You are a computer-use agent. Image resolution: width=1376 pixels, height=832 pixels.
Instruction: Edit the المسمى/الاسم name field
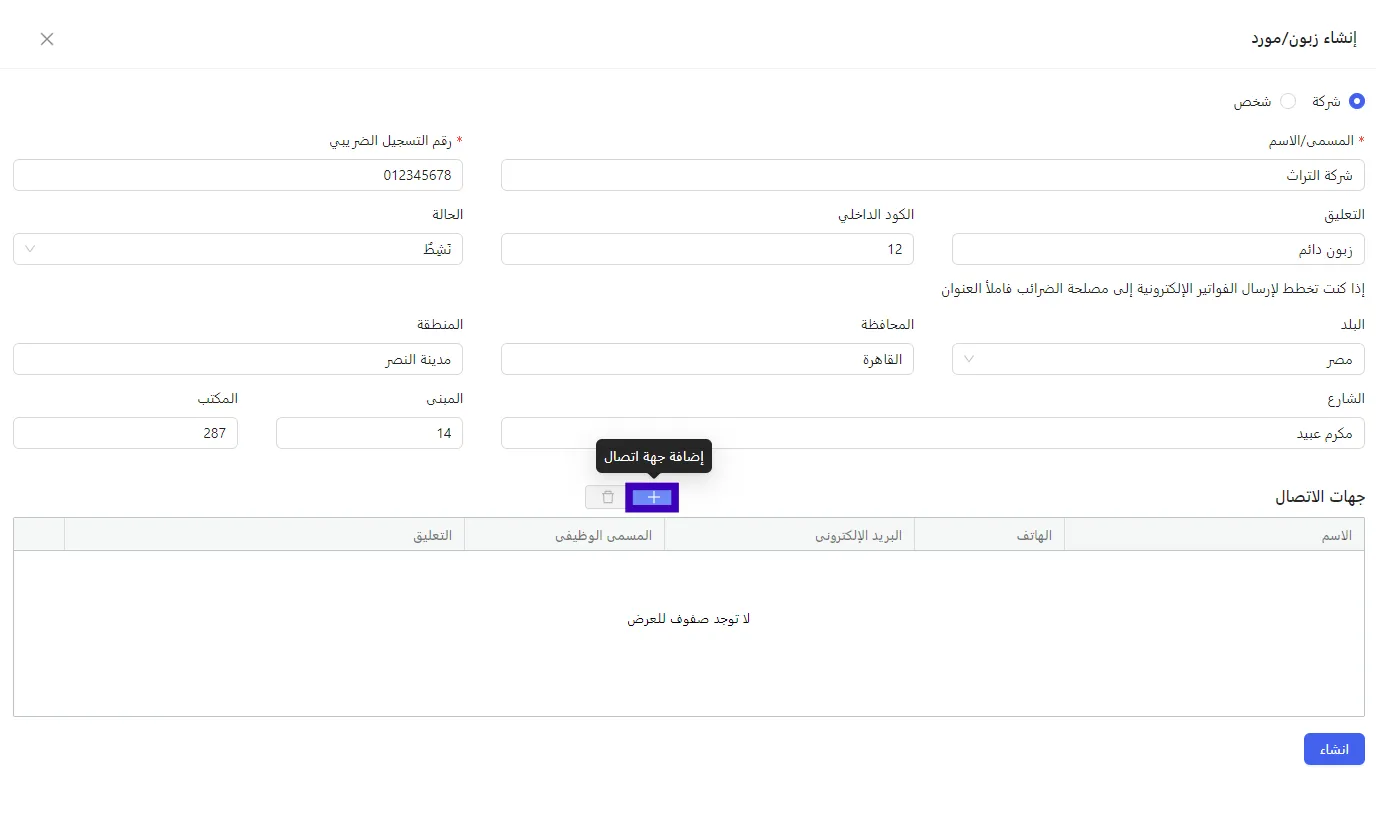[932, 175]
